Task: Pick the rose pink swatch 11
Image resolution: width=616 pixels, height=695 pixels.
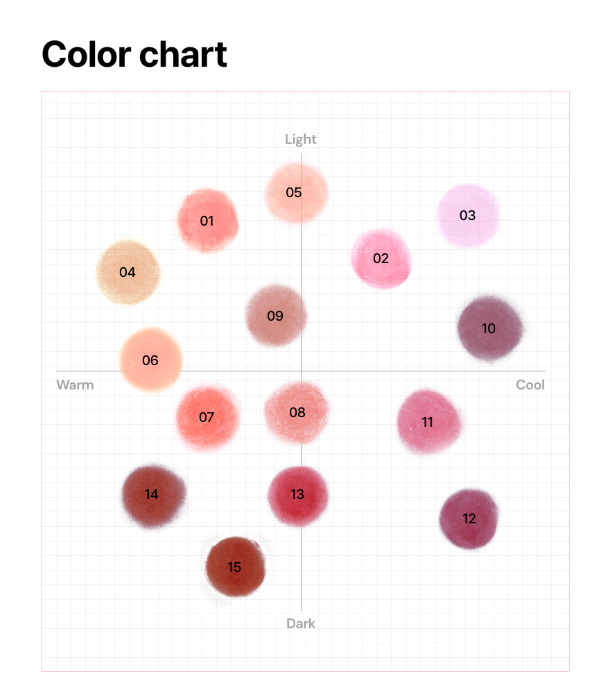Action: click(x=428, y=422)
